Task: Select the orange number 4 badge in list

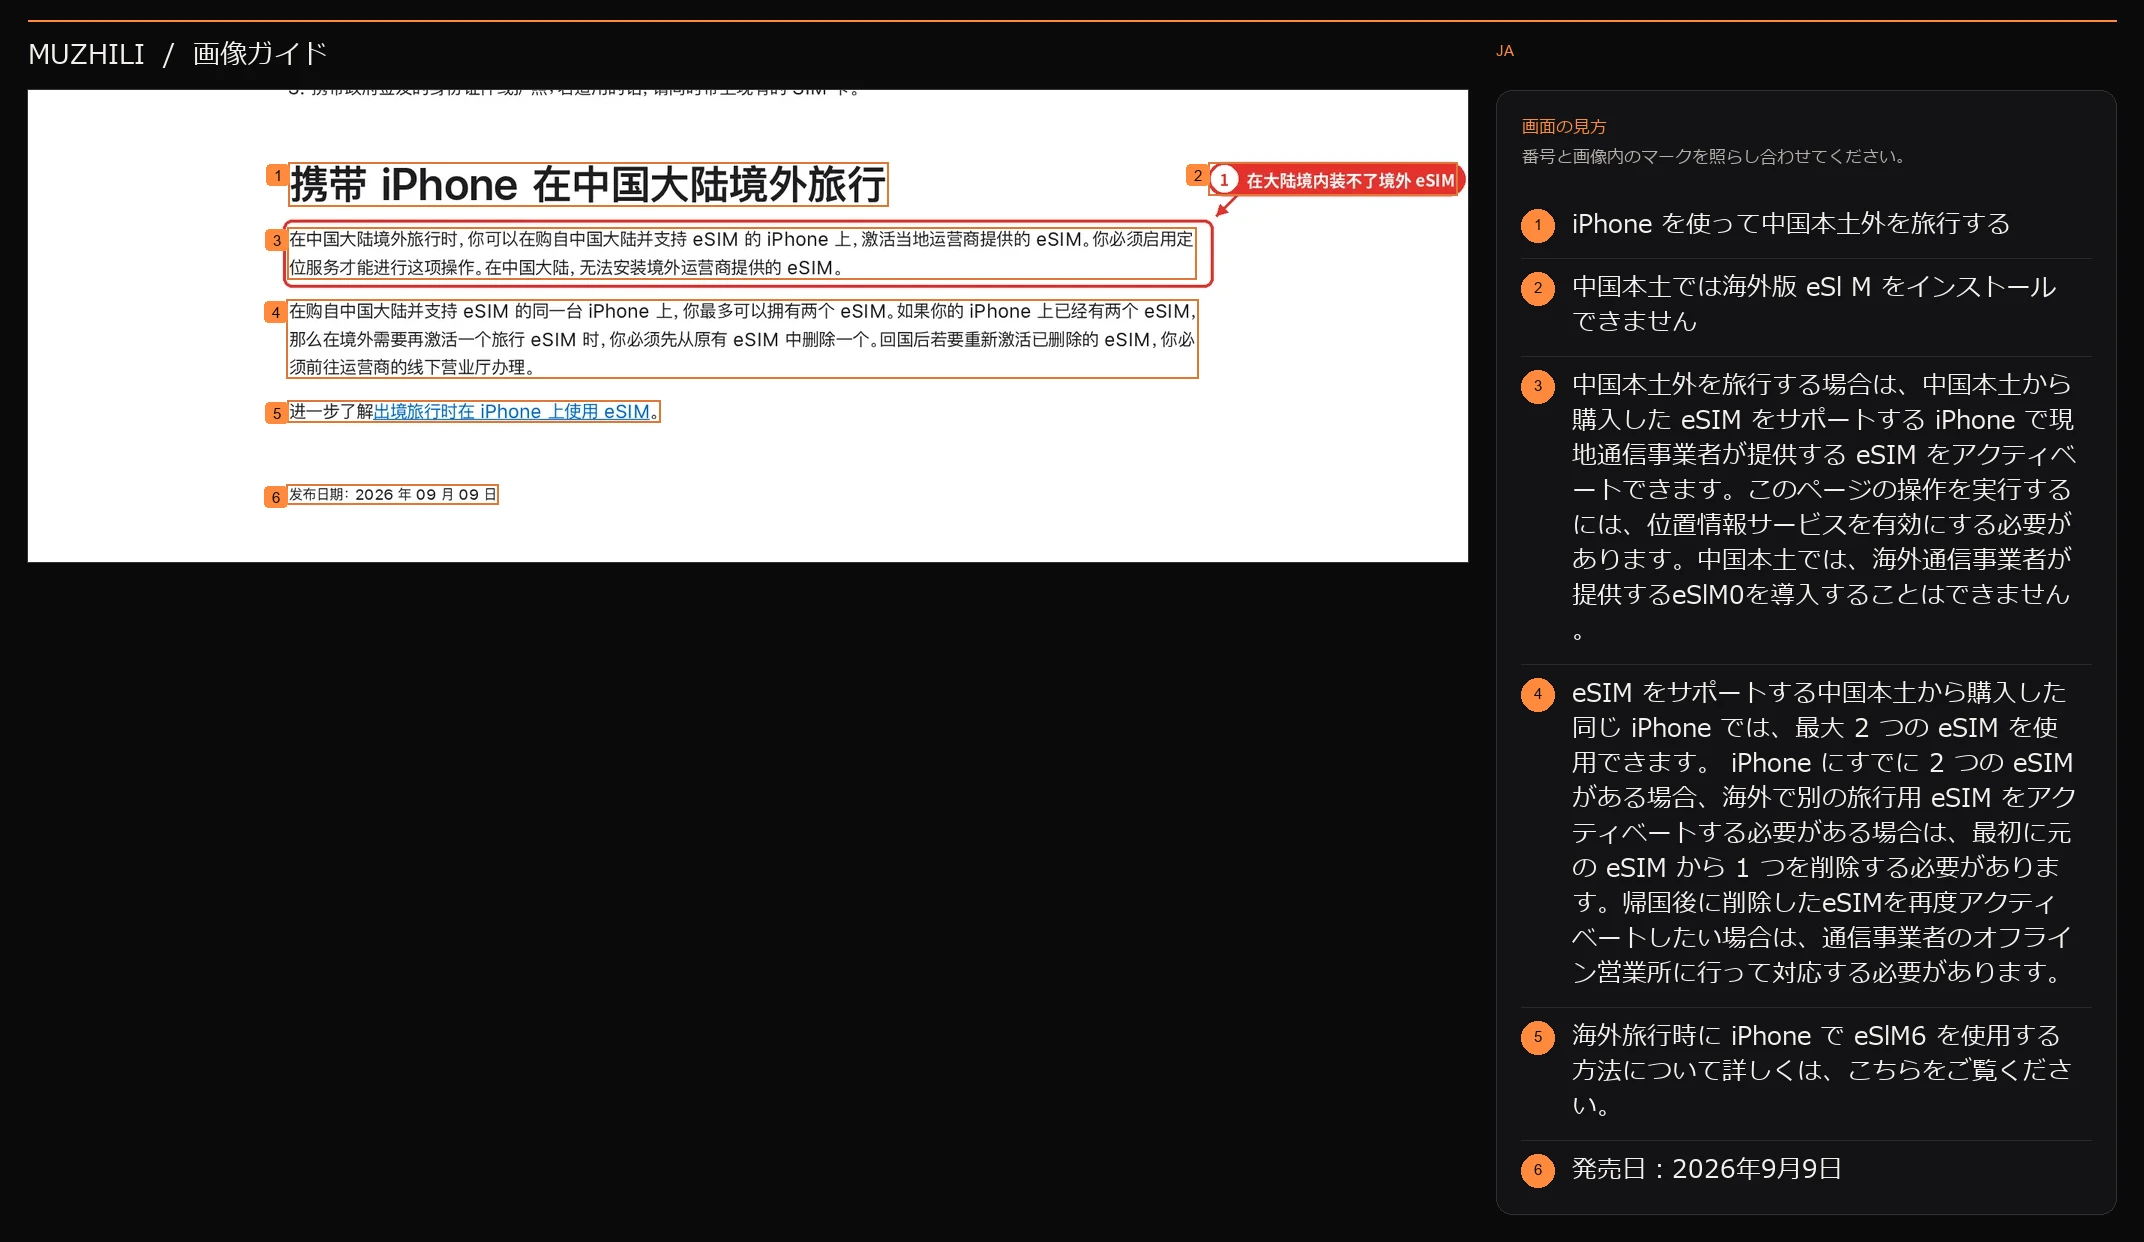Action: click(1537, 694)
